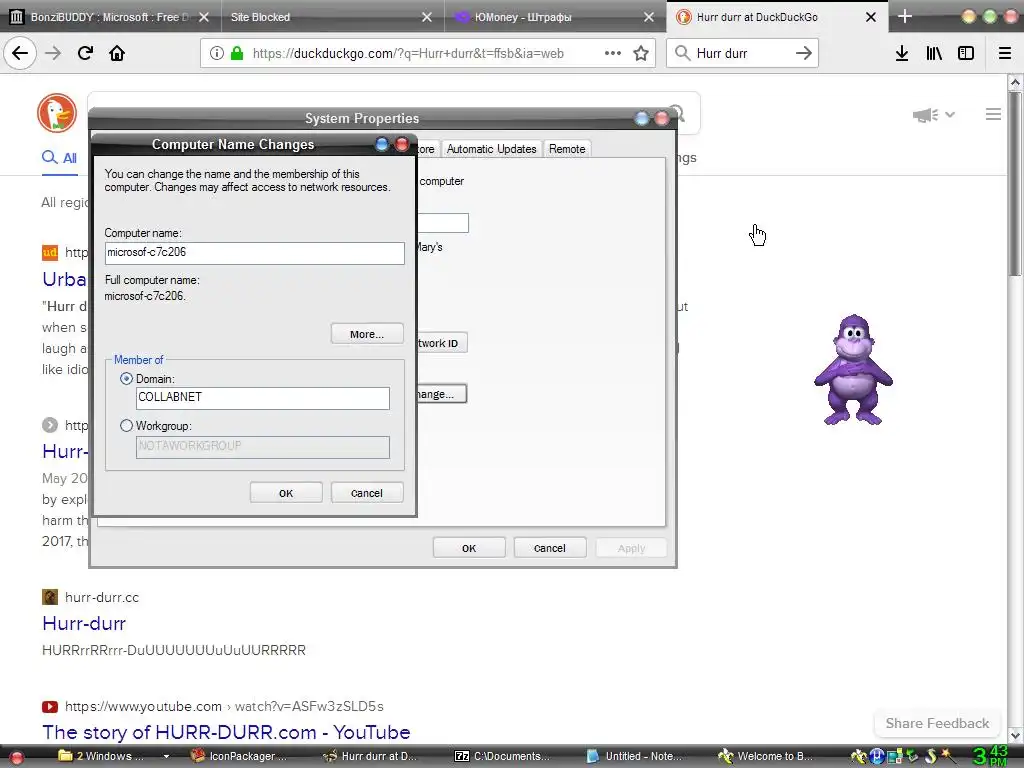The width and height of the screenshot is (1024, 768).
Task: Close the BonziBUDDY browser tab
Action: 204,17
